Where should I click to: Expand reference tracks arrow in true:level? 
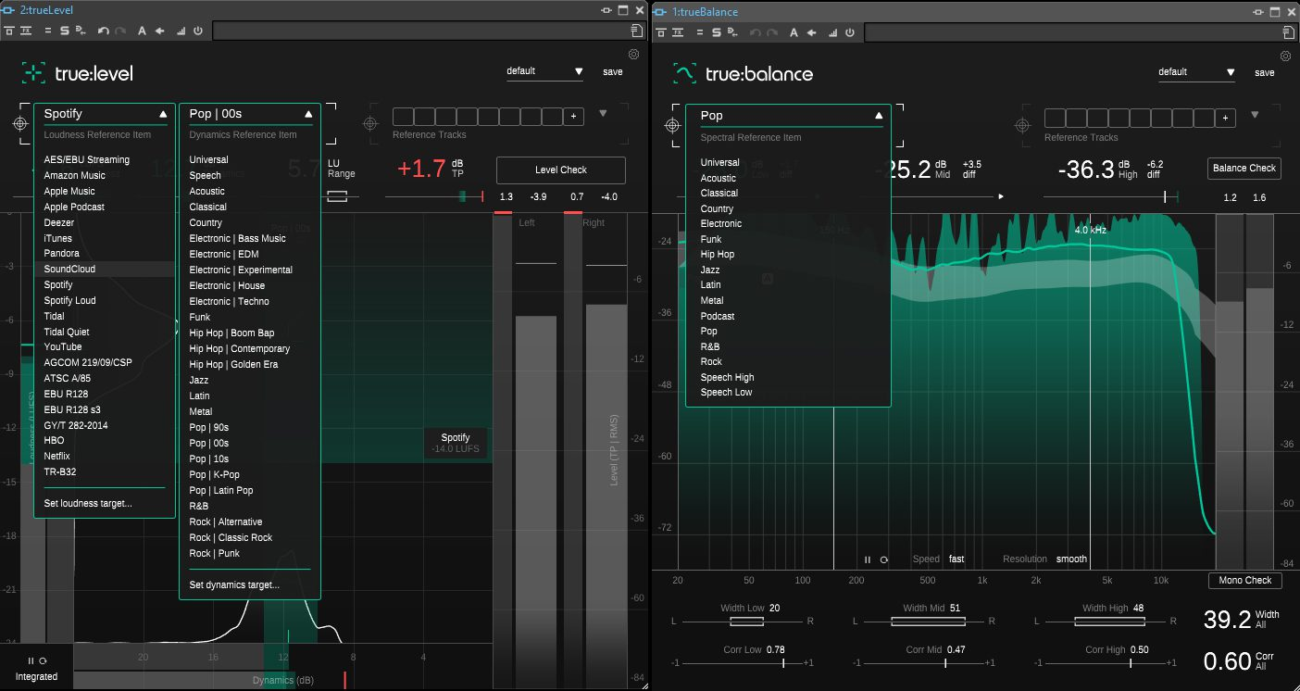[x=603, y=114]
